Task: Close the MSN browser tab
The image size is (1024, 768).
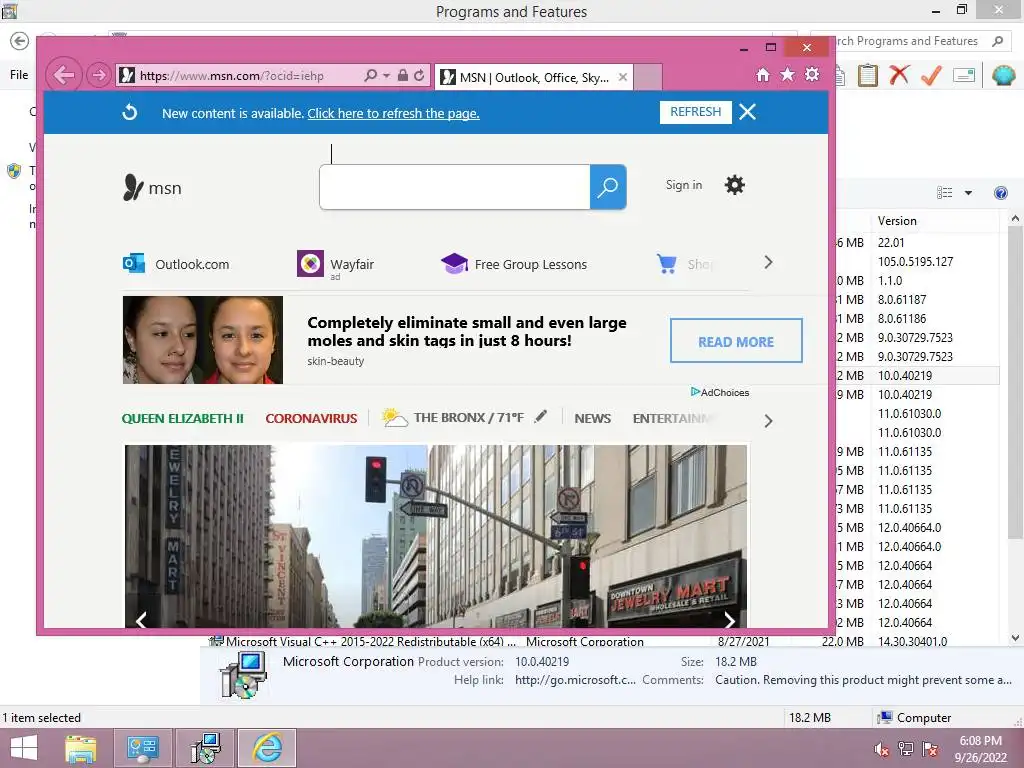Action: (x=623, y=77)
